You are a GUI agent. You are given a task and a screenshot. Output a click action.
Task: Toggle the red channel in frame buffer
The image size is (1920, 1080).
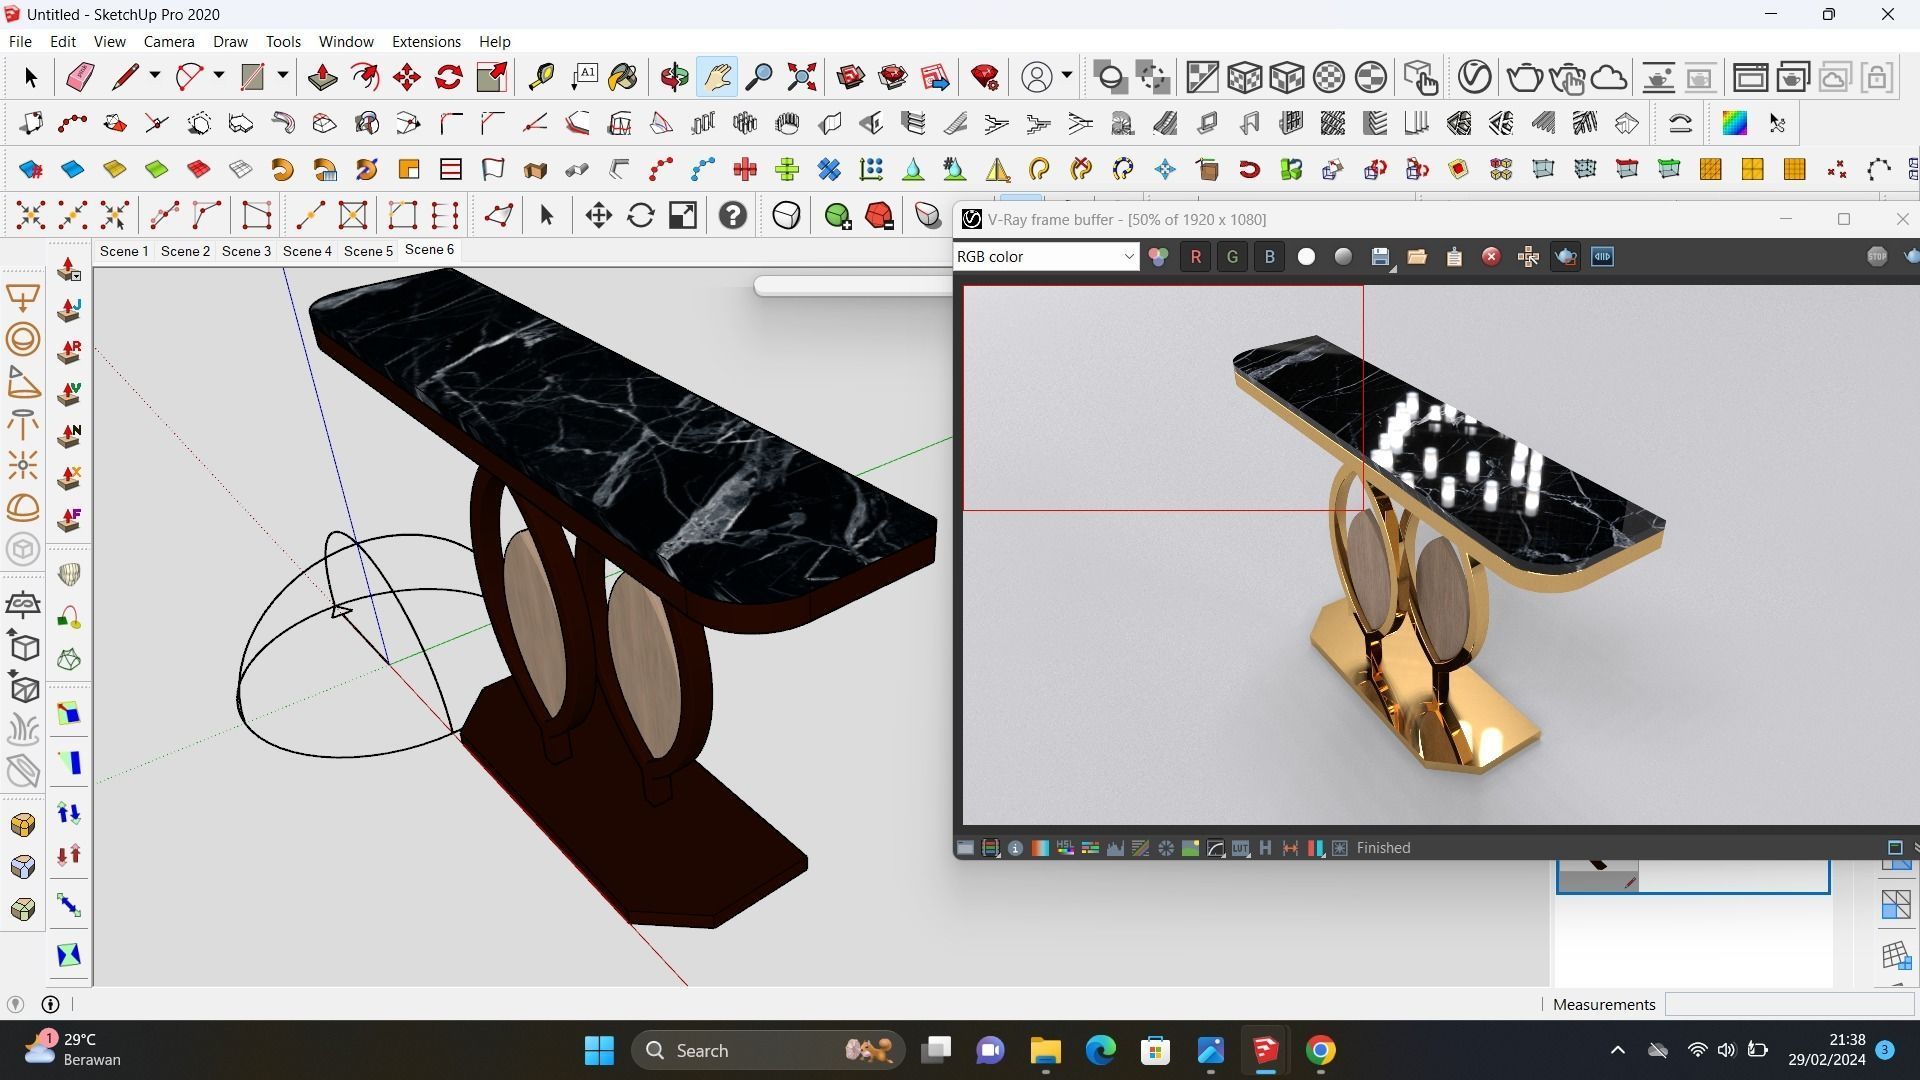point(1195,257)
